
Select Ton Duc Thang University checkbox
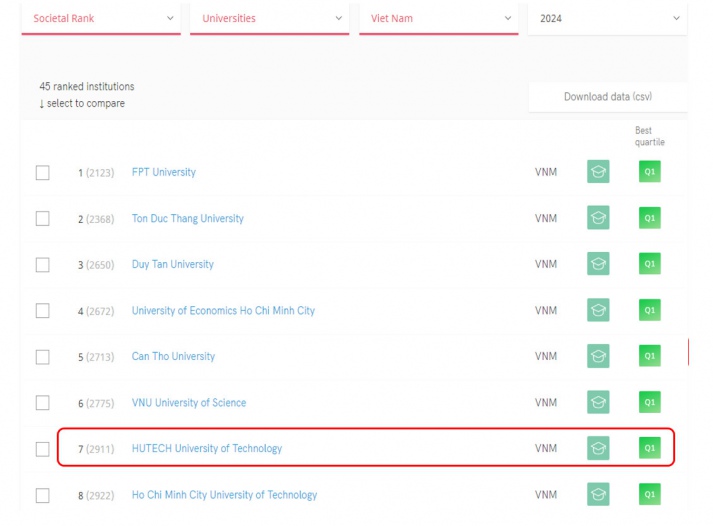click(x=43, y=219)
